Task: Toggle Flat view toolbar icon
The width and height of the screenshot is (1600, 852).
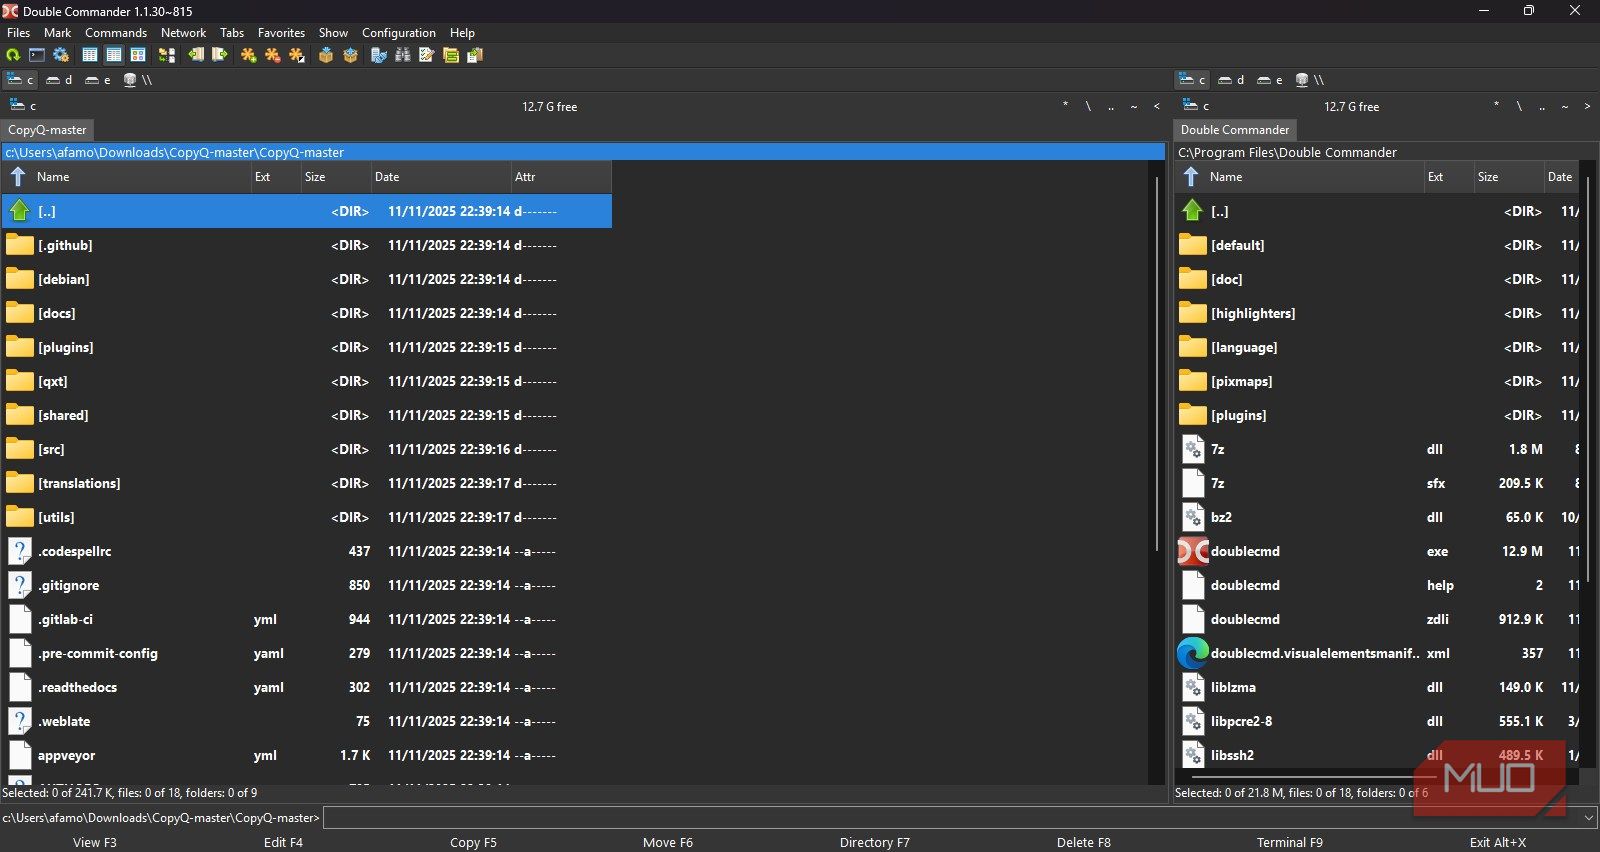Action: pyautogui.click(x=166, y=55)
